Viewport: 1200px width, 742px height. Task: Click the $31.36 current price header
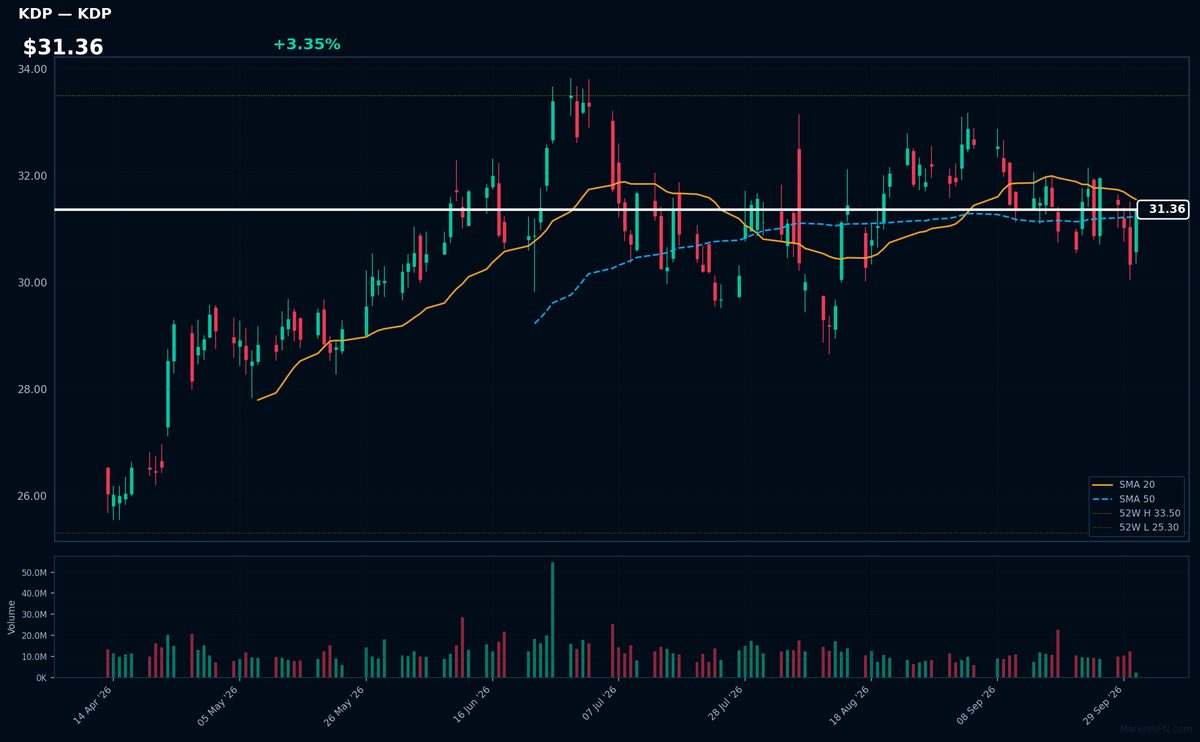[63, 47]
